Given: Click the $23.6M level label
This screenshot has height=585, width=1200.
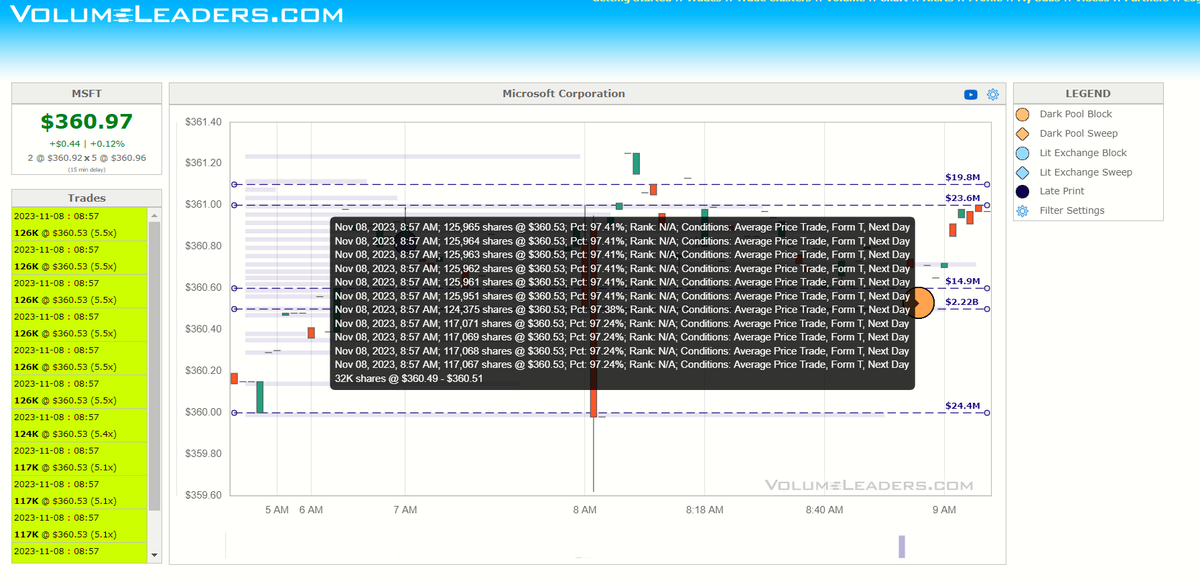Looking at the screenshot, I should 962,198.
